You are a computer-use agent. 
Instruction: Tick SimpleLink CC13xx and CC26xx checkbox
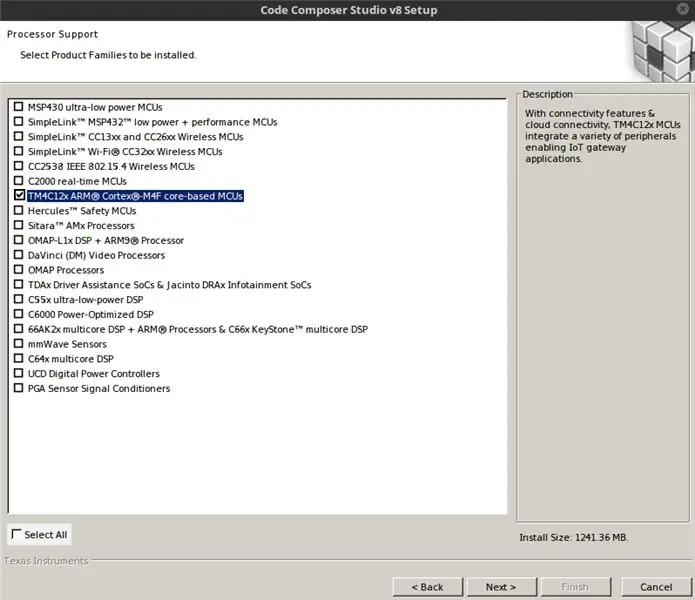[19, 136]
